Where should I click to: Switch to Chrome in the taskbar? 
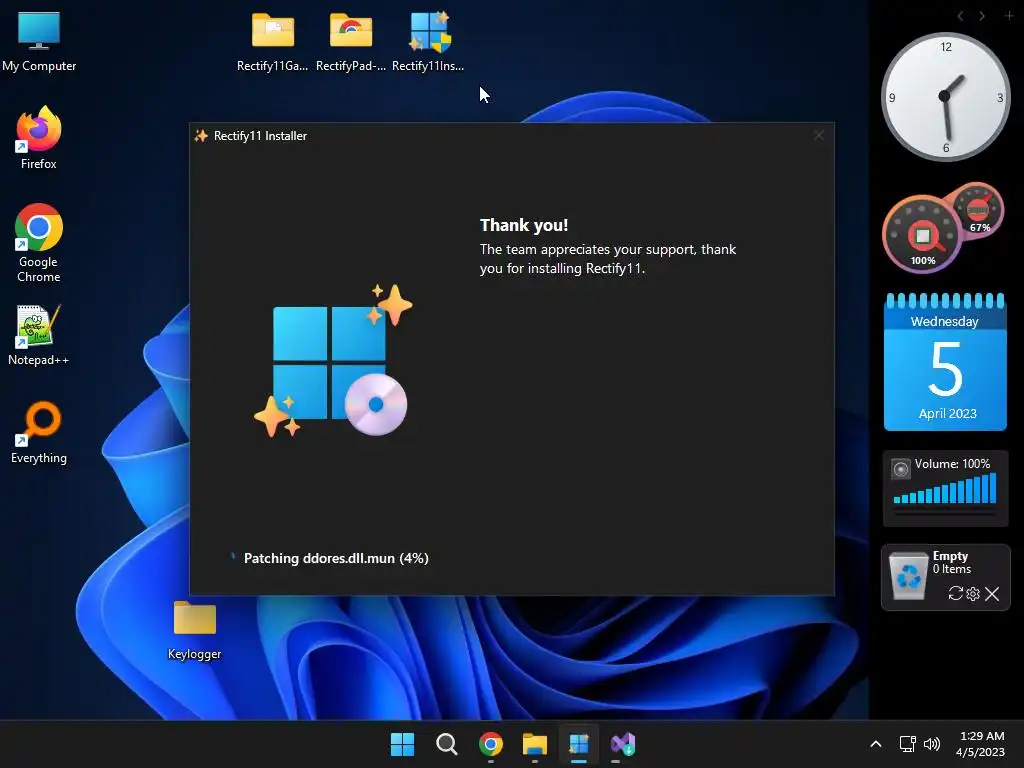(x=490, y=744)
